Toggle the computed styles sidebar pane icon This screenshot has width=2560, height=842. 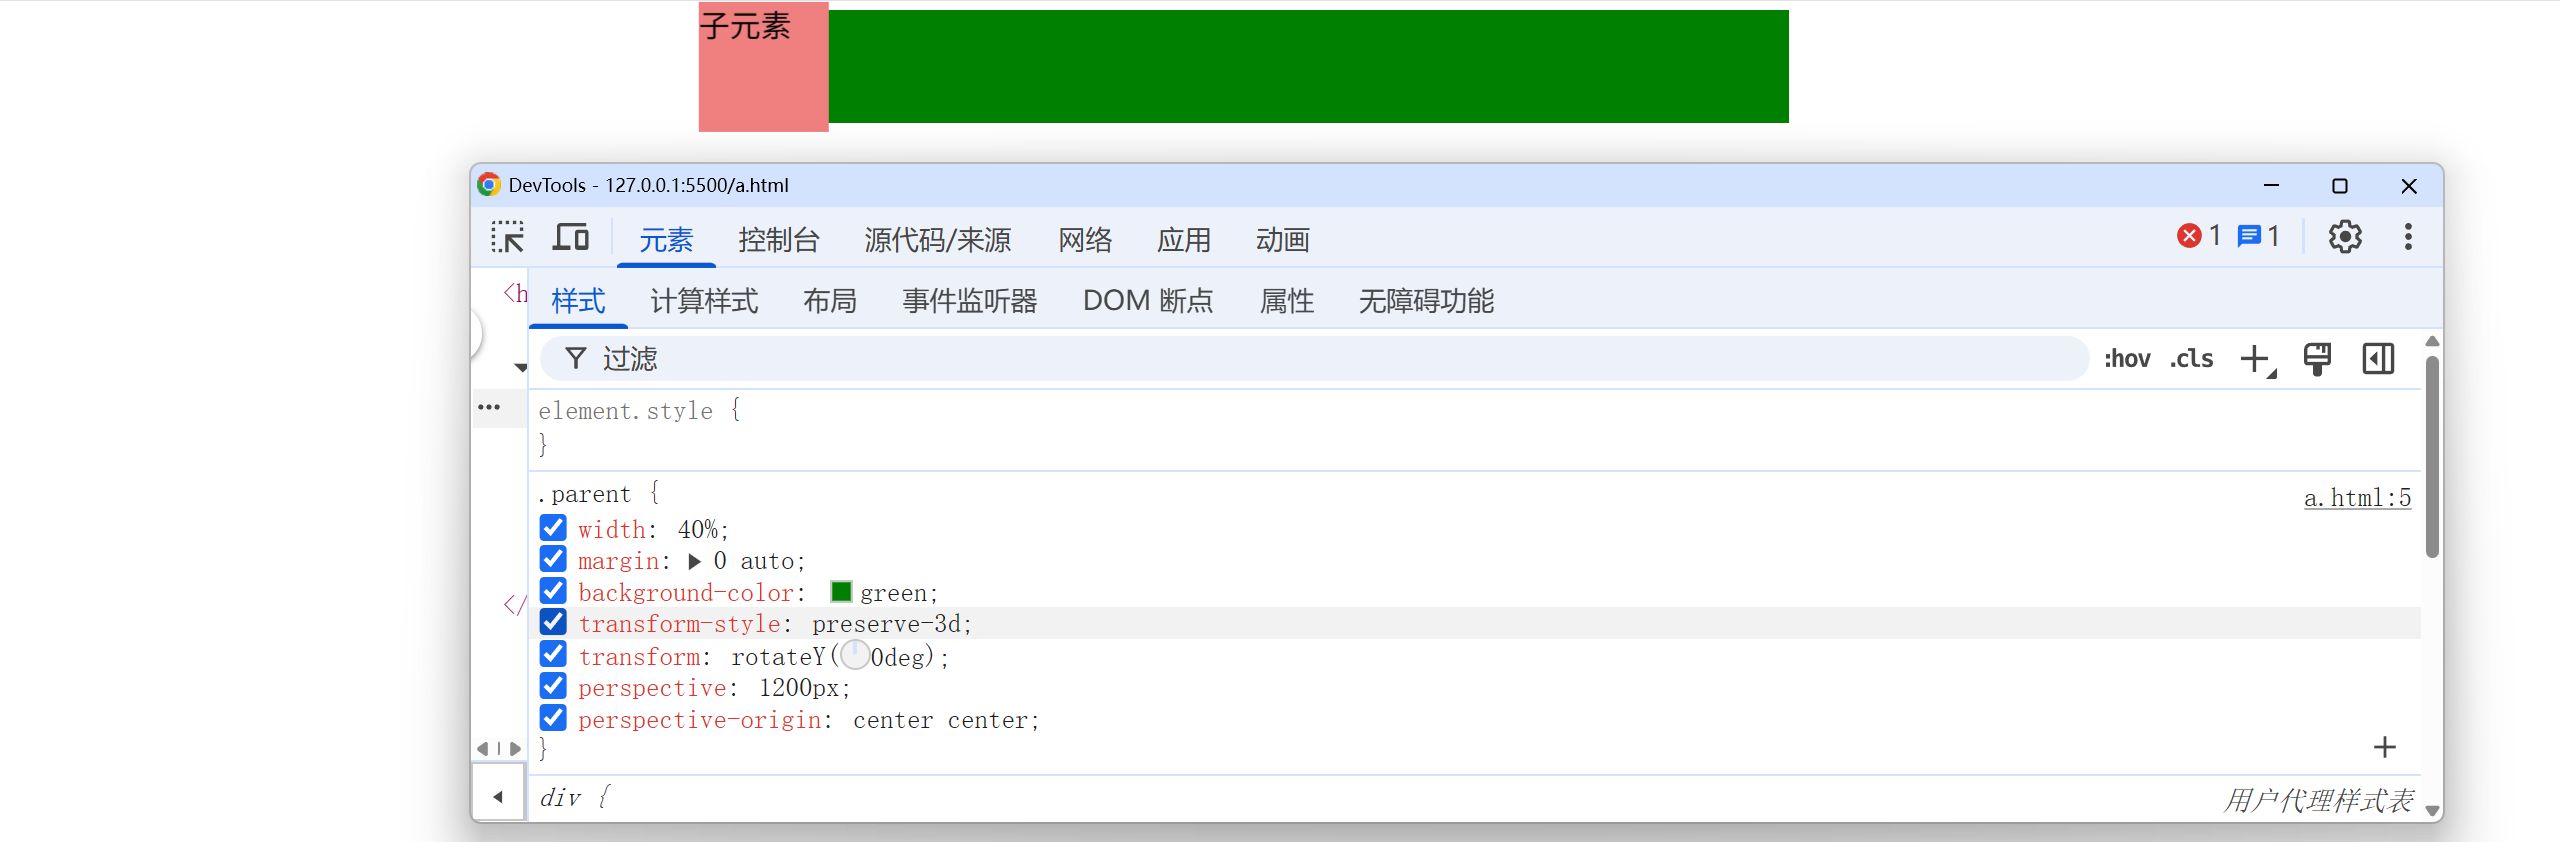click(x=2378, y=359)
